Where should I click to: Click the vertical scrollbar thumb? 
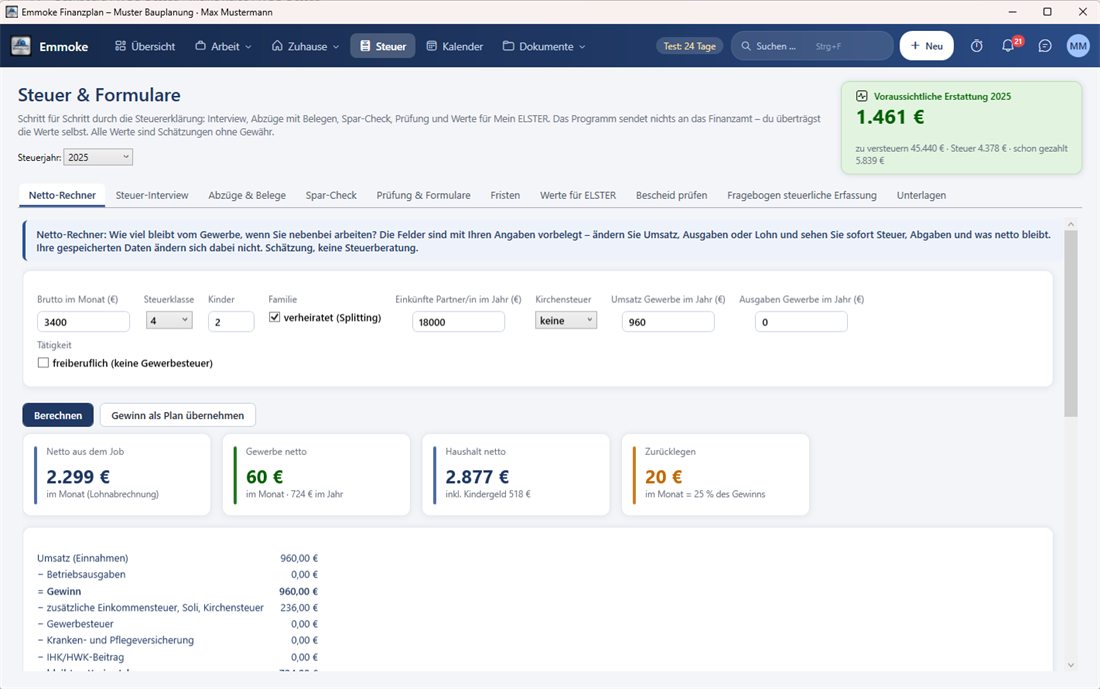coord(1071,323)
